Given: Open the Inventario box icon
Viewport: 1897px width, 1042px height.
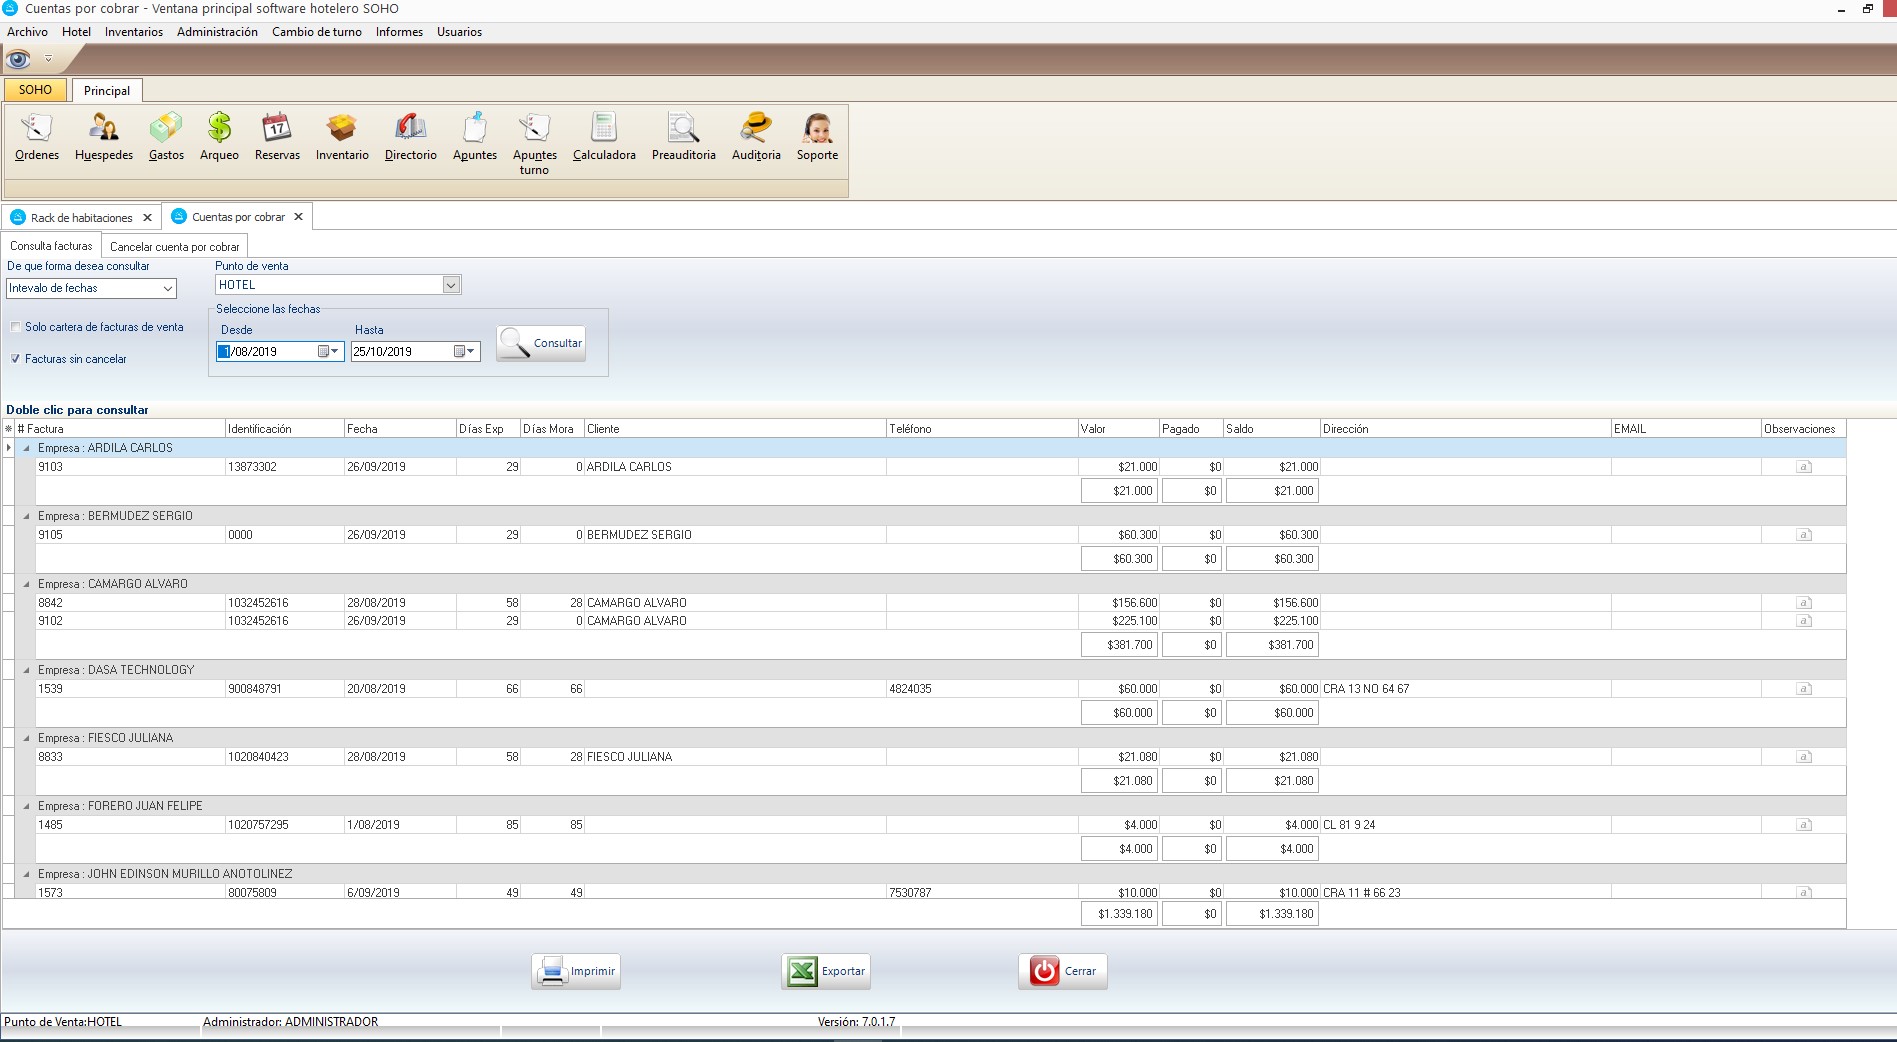Looking at the screenshot, I should [x=342, y=137].
